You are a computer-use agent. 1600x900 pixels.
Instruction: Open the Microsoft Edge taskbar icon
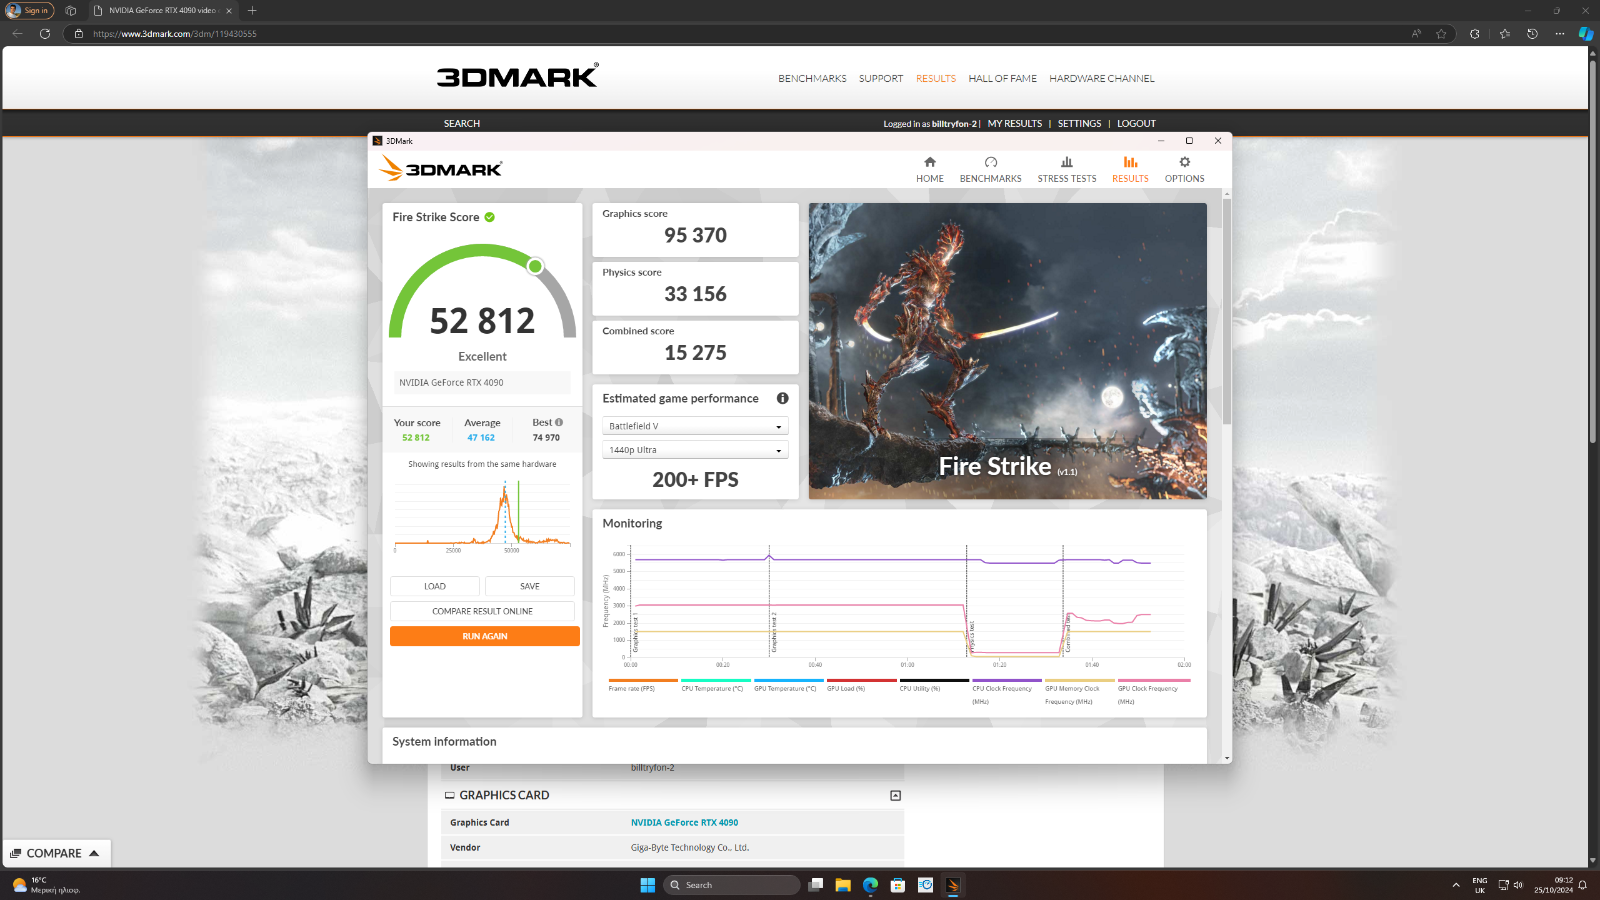[x=870, y=885]
